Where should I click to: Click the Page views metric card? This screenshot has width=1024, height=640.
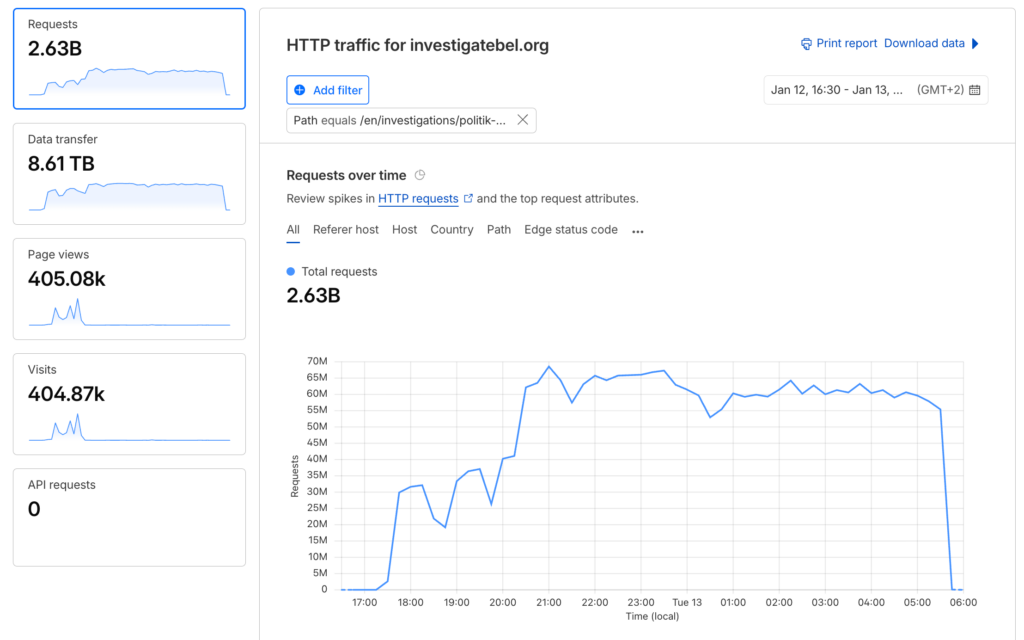point(129,288)
